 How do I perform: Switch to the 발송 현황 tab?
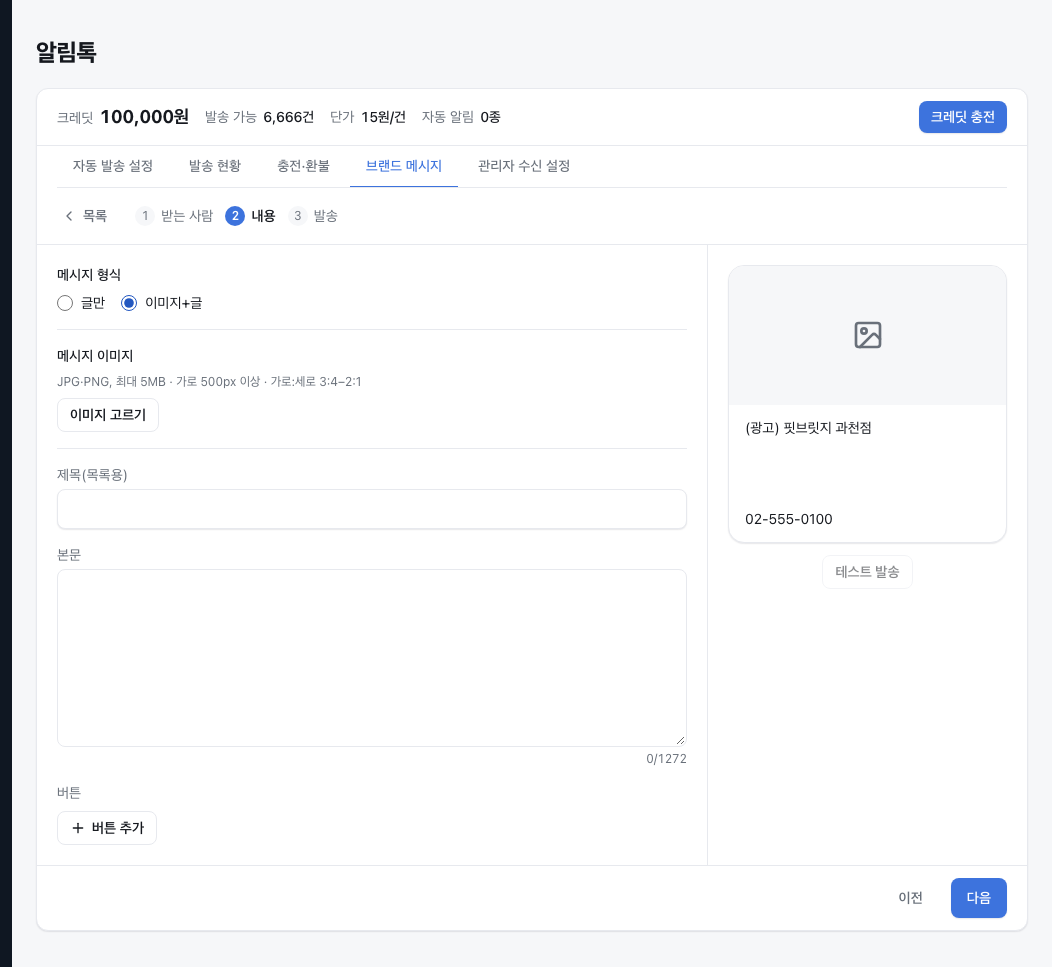pos(215,166)
